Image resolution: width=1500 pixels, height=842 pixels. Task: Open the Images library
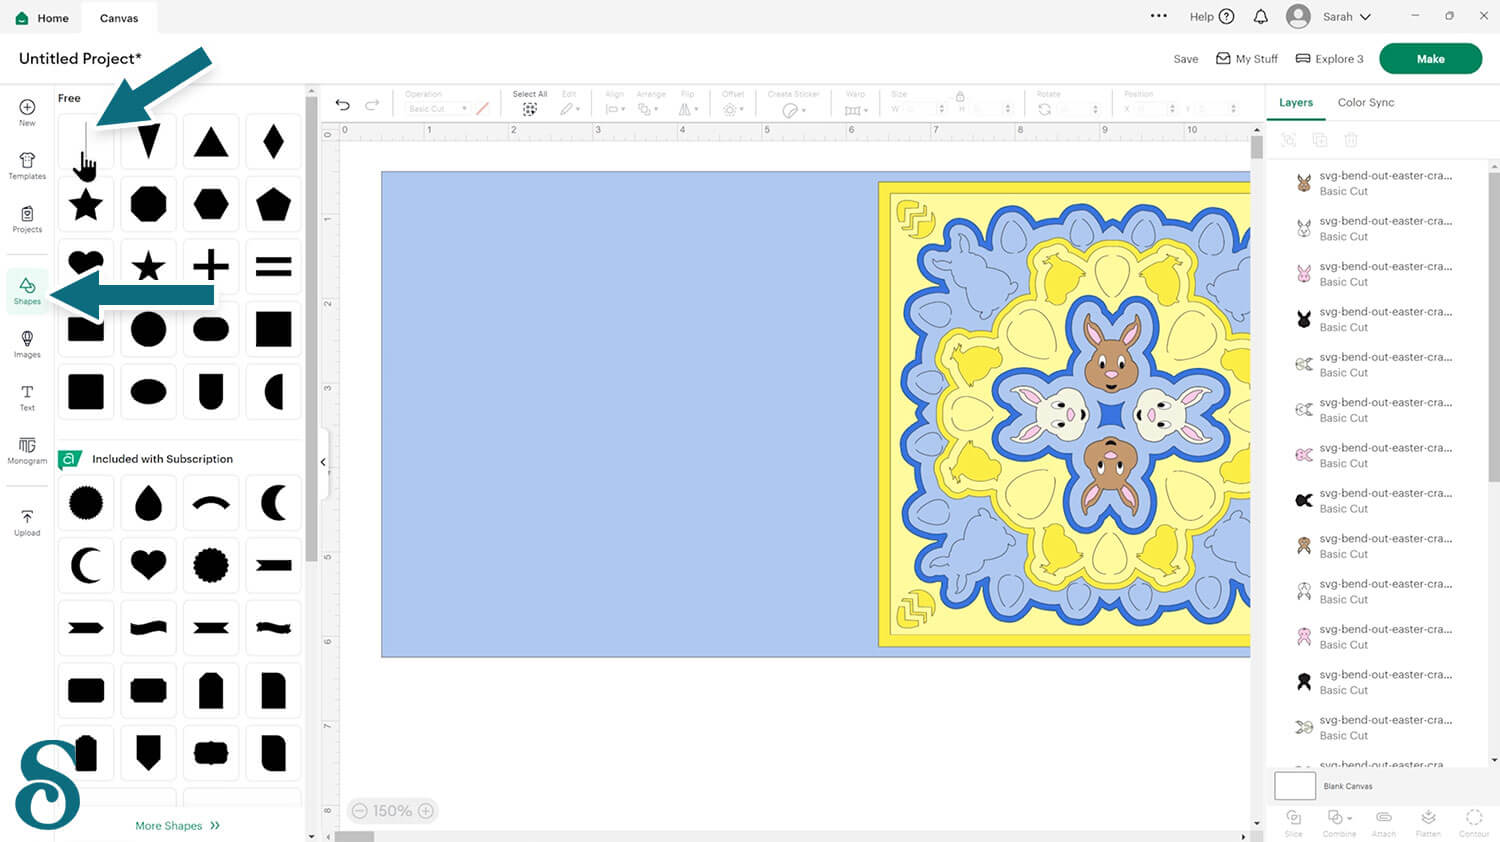click(x=27, y=344)
